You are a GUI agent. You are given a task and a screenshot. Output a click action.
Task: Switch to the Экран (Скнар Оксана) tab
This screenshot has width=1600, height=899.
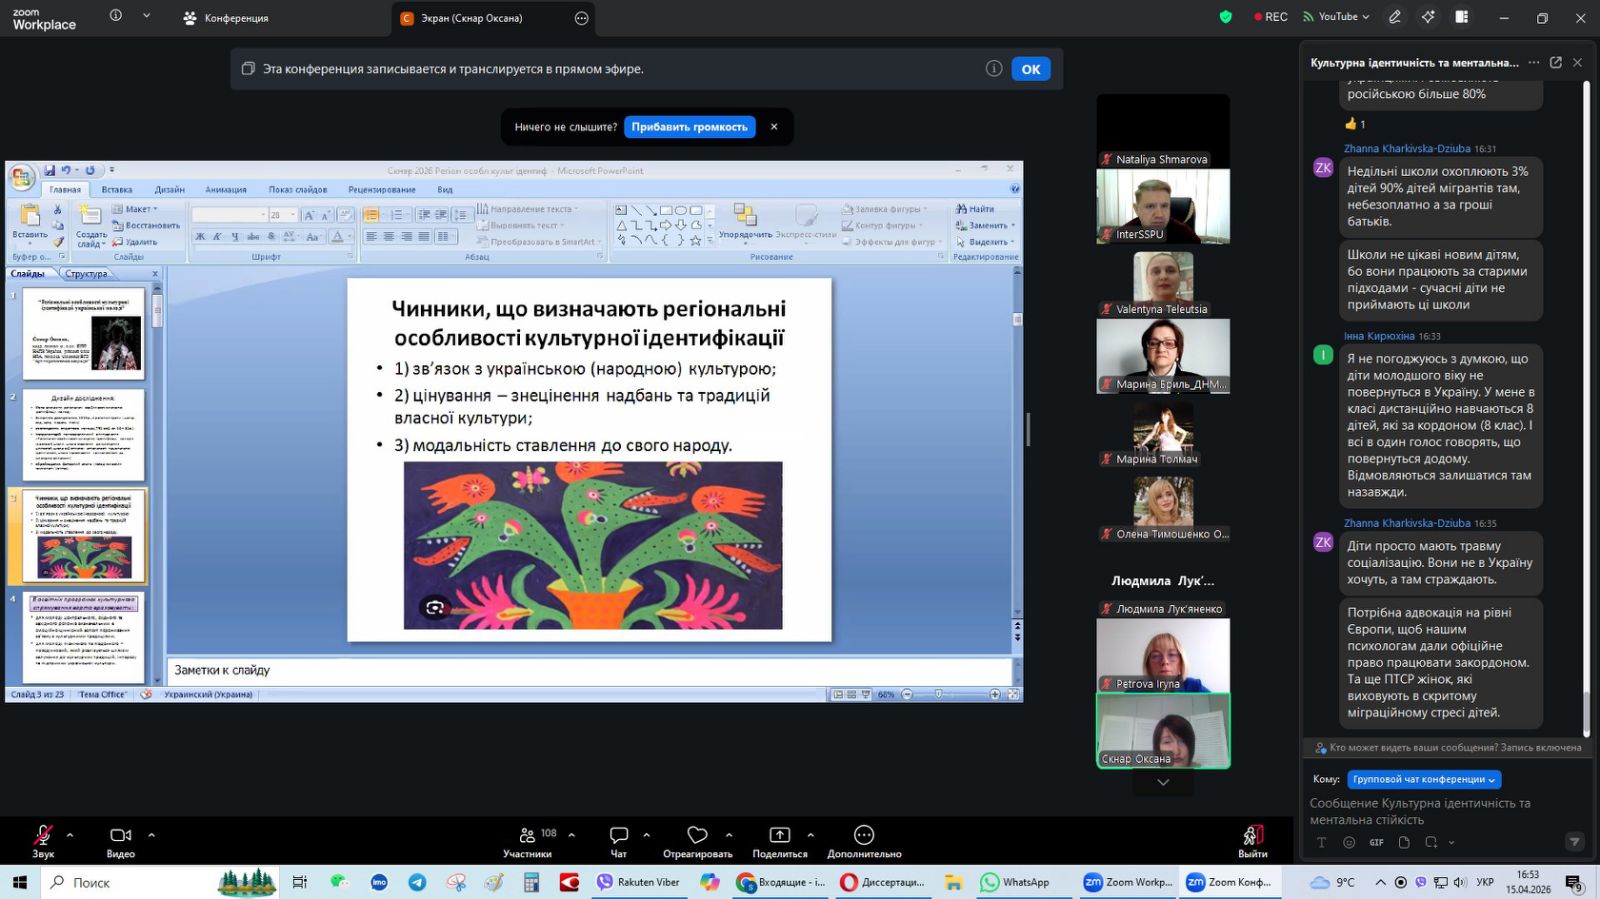coord(471,18)
